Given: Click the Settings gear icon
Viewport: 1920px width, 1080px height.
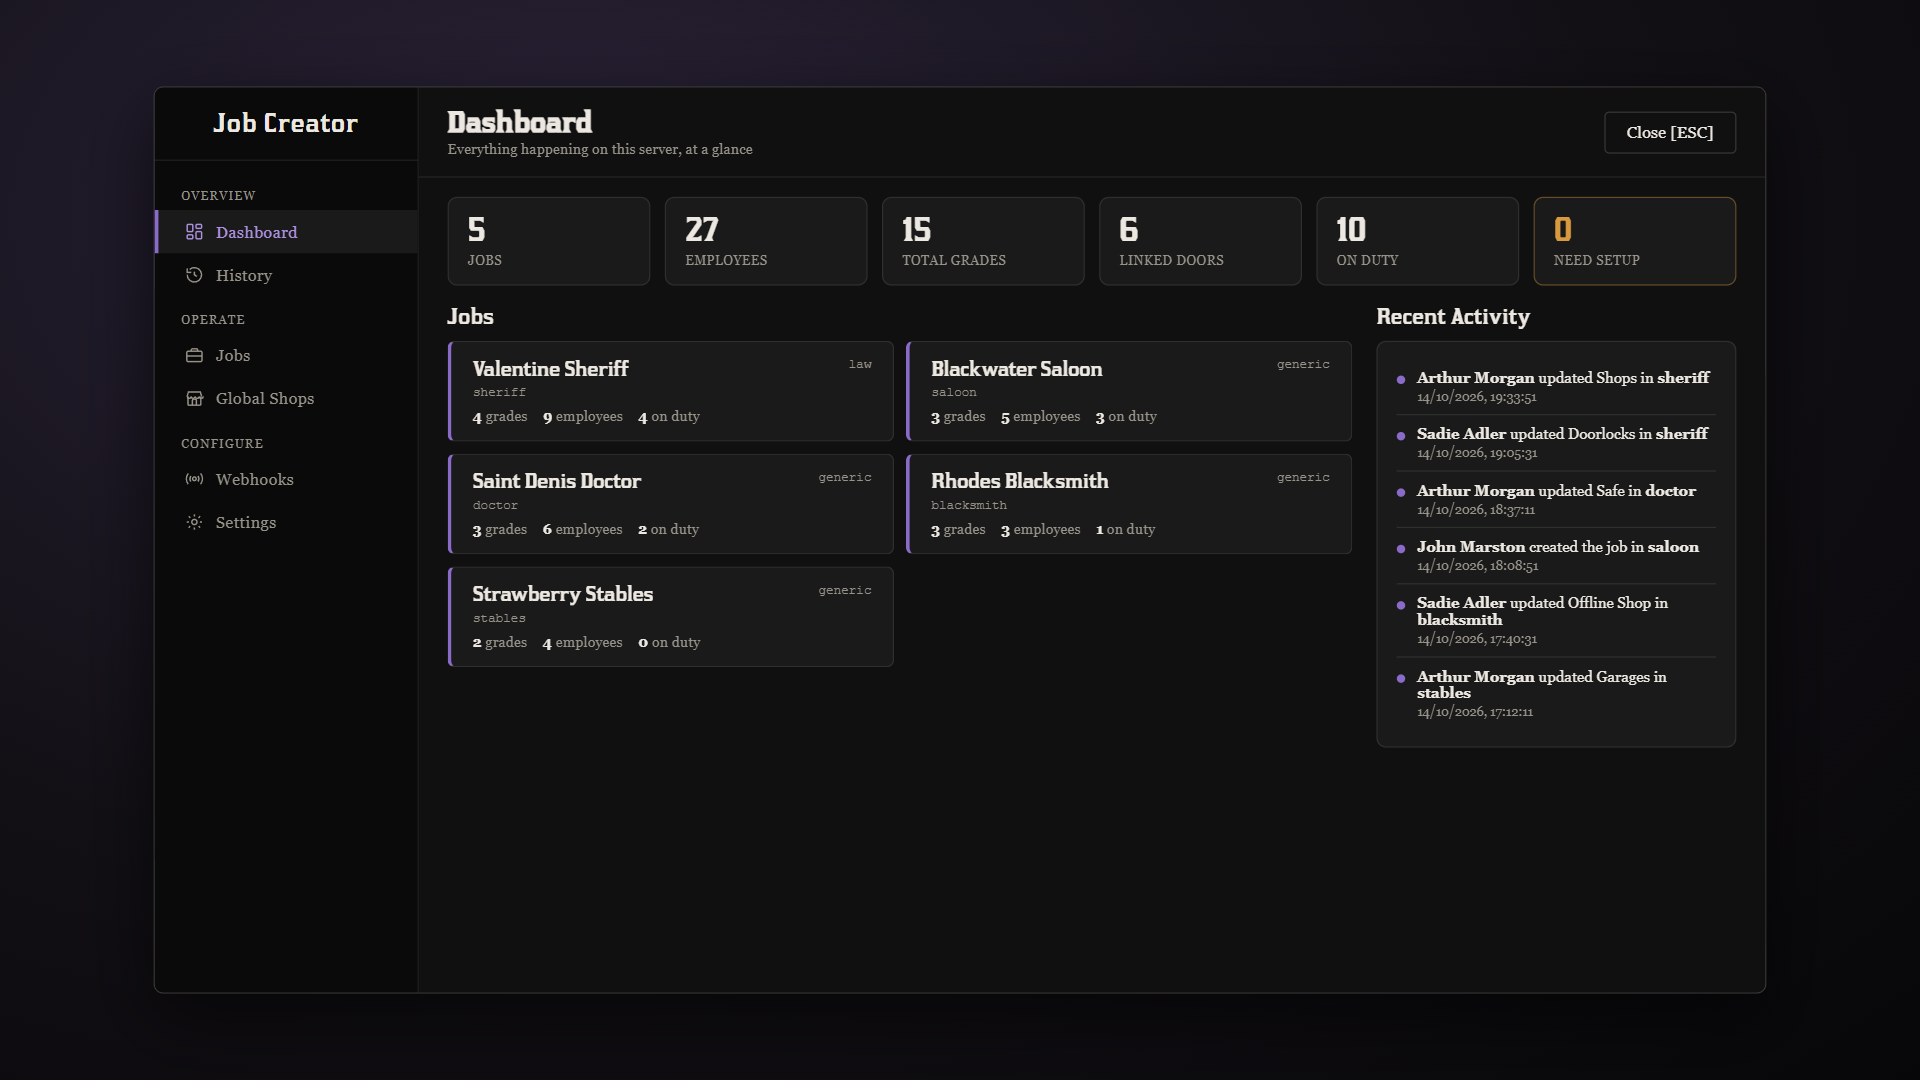Looking at the screenshot, I should pos(194,522).
